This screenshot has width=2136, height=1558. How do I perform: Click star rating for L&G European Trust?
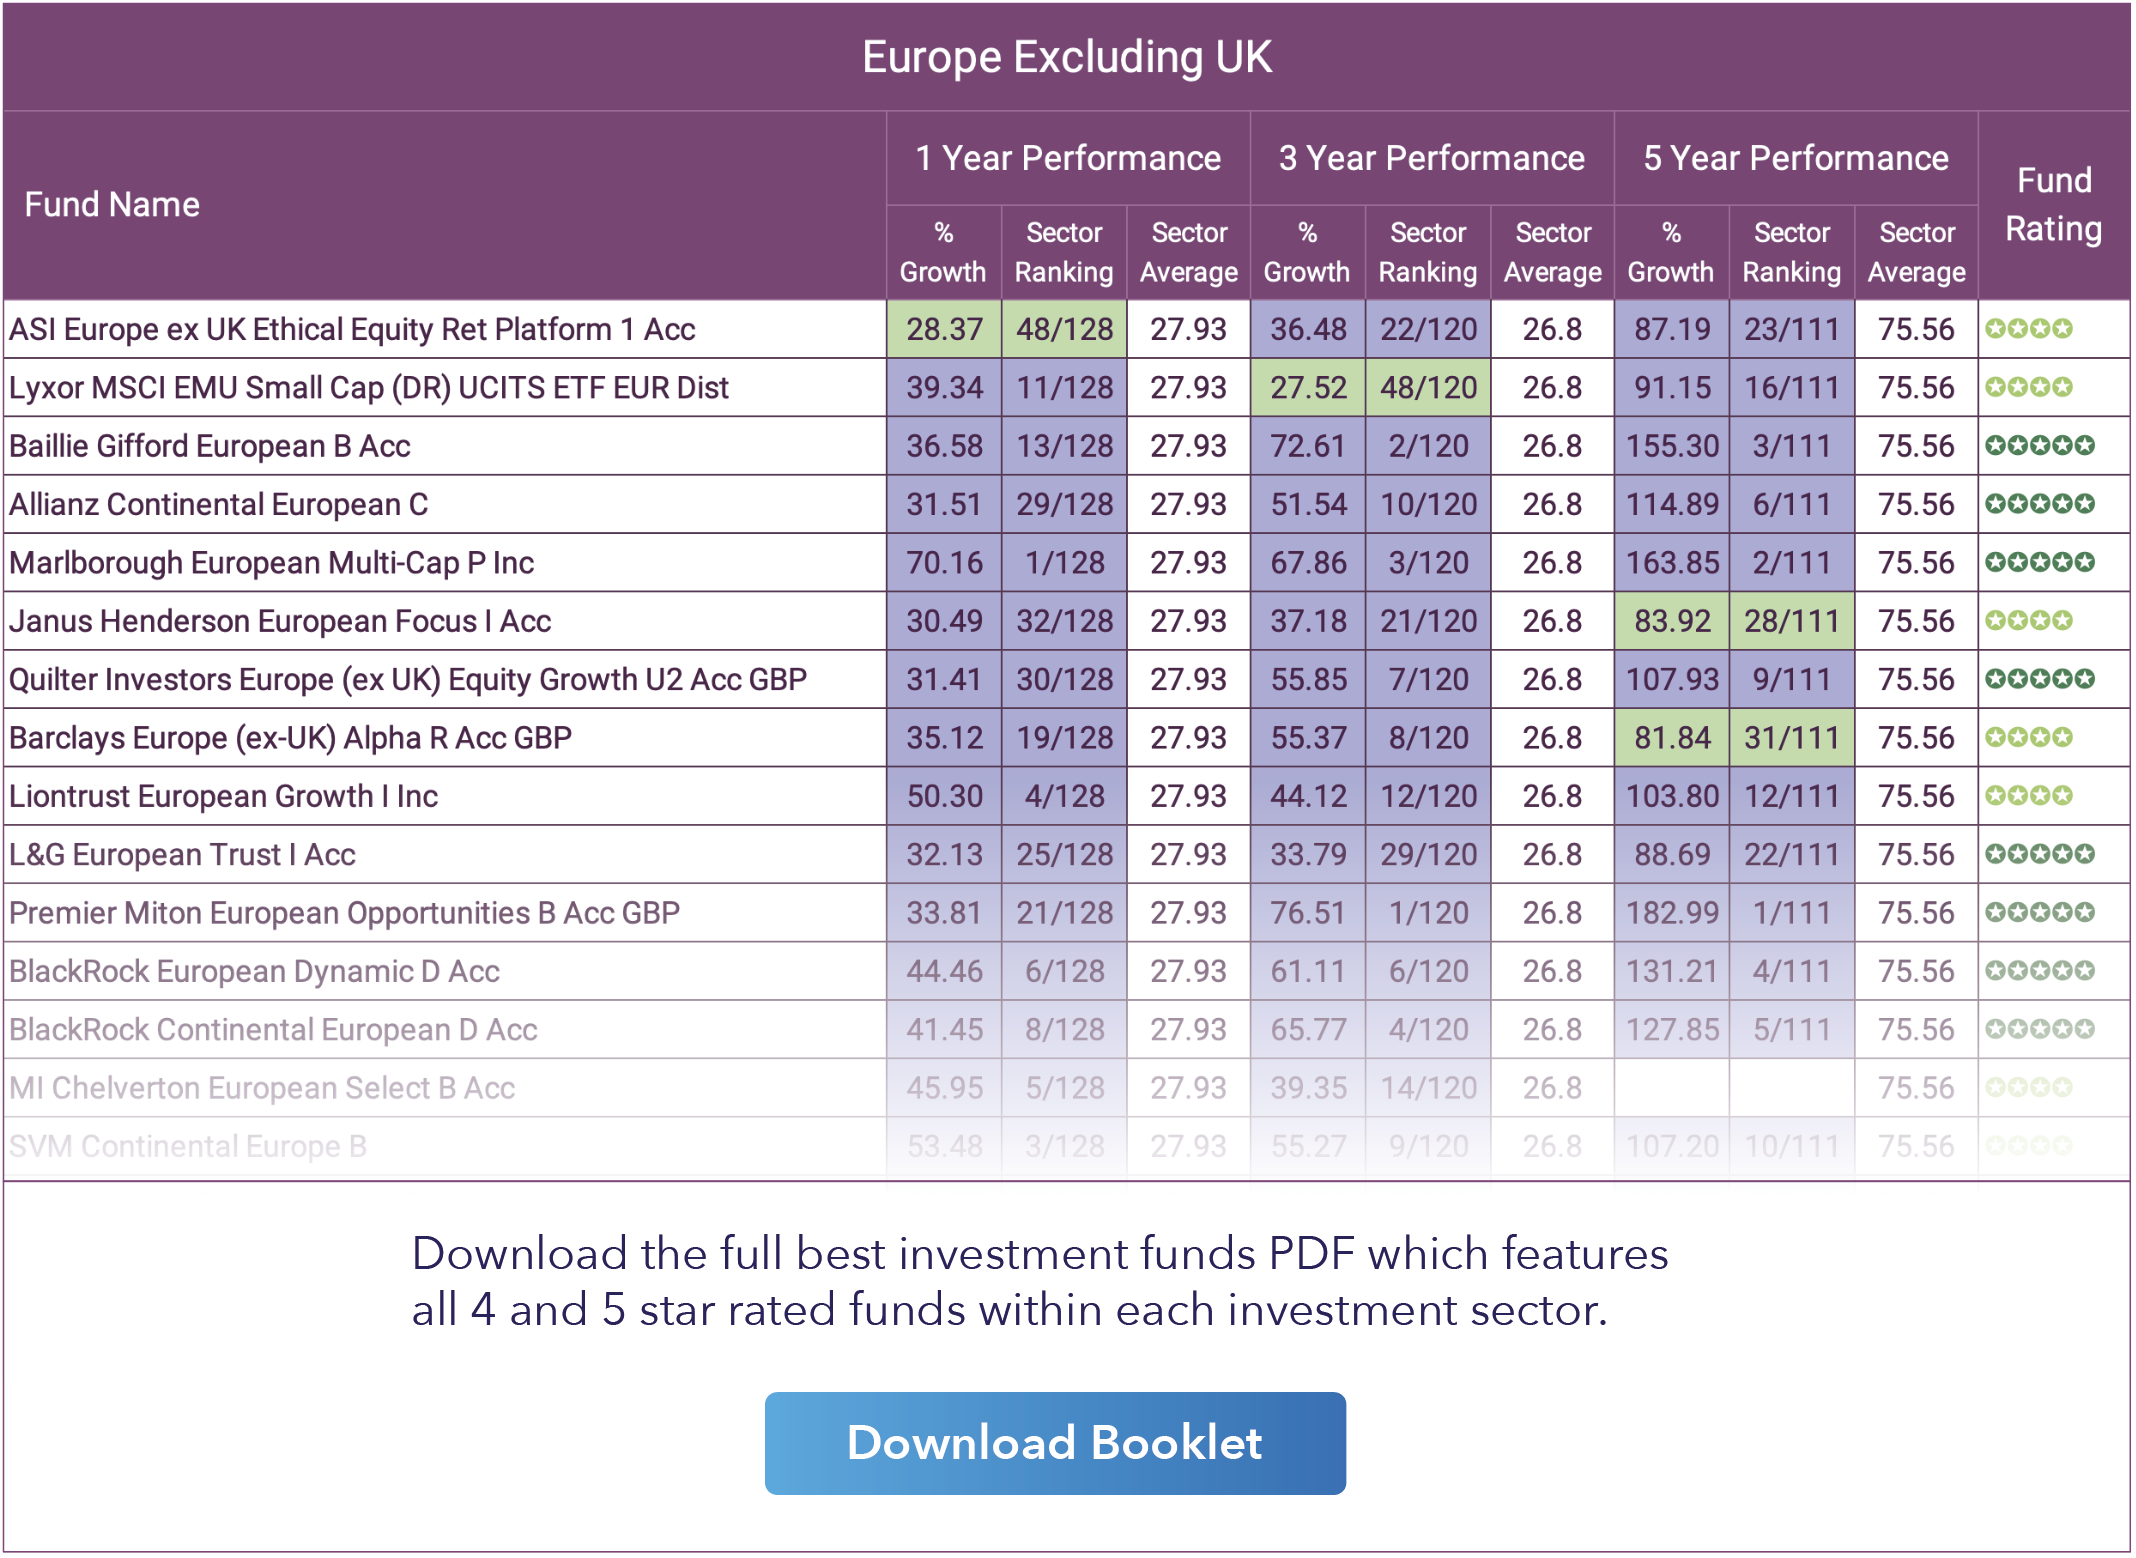click(x=2039, y=855)
